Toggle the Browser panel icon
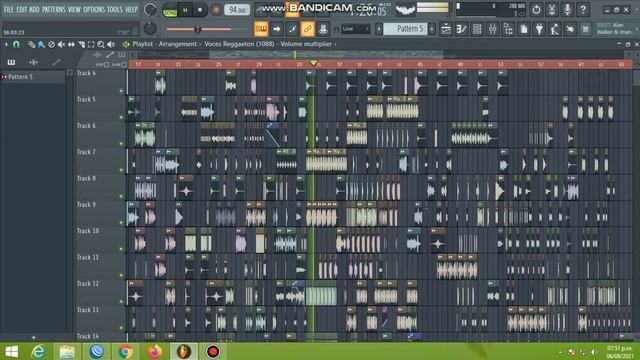The width and height of the screenshot is (640, 360). click(x=508, y=29)
